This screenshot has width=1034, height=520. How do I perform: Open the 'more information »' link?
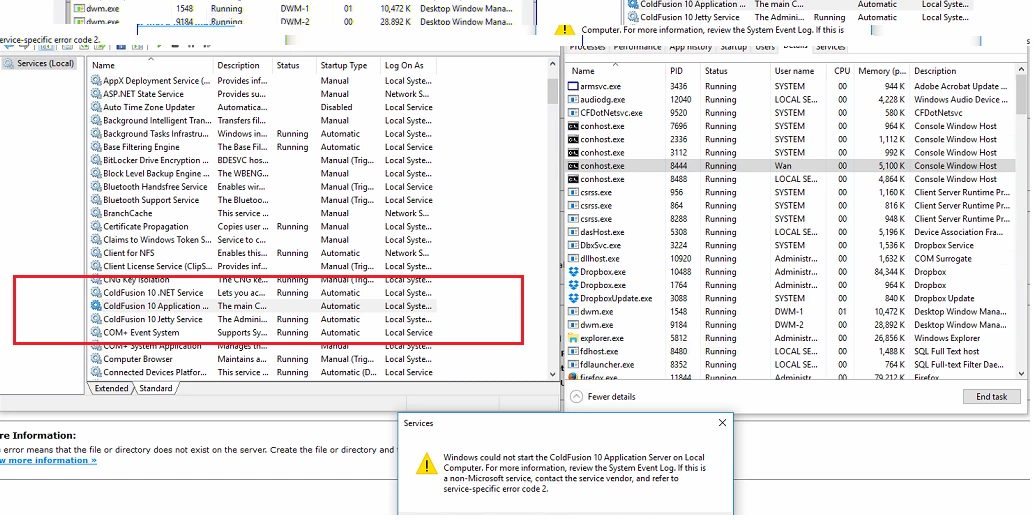click(x=47, y=460)
